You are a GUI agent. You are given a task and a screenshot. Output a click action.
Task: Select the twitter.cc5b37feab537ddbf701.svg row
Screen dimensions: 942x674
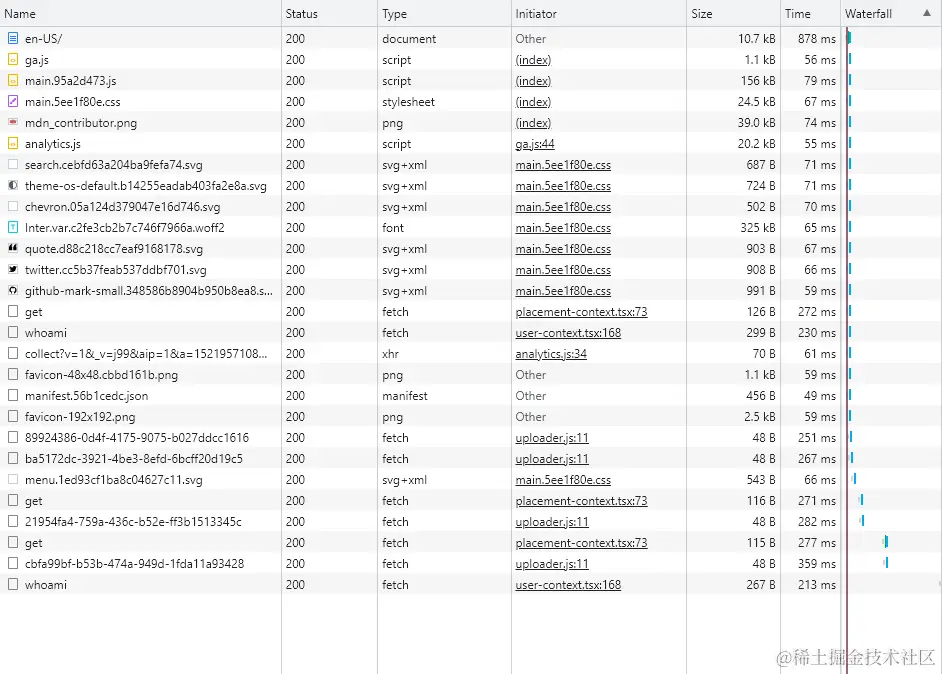click(x=471, y=270)
